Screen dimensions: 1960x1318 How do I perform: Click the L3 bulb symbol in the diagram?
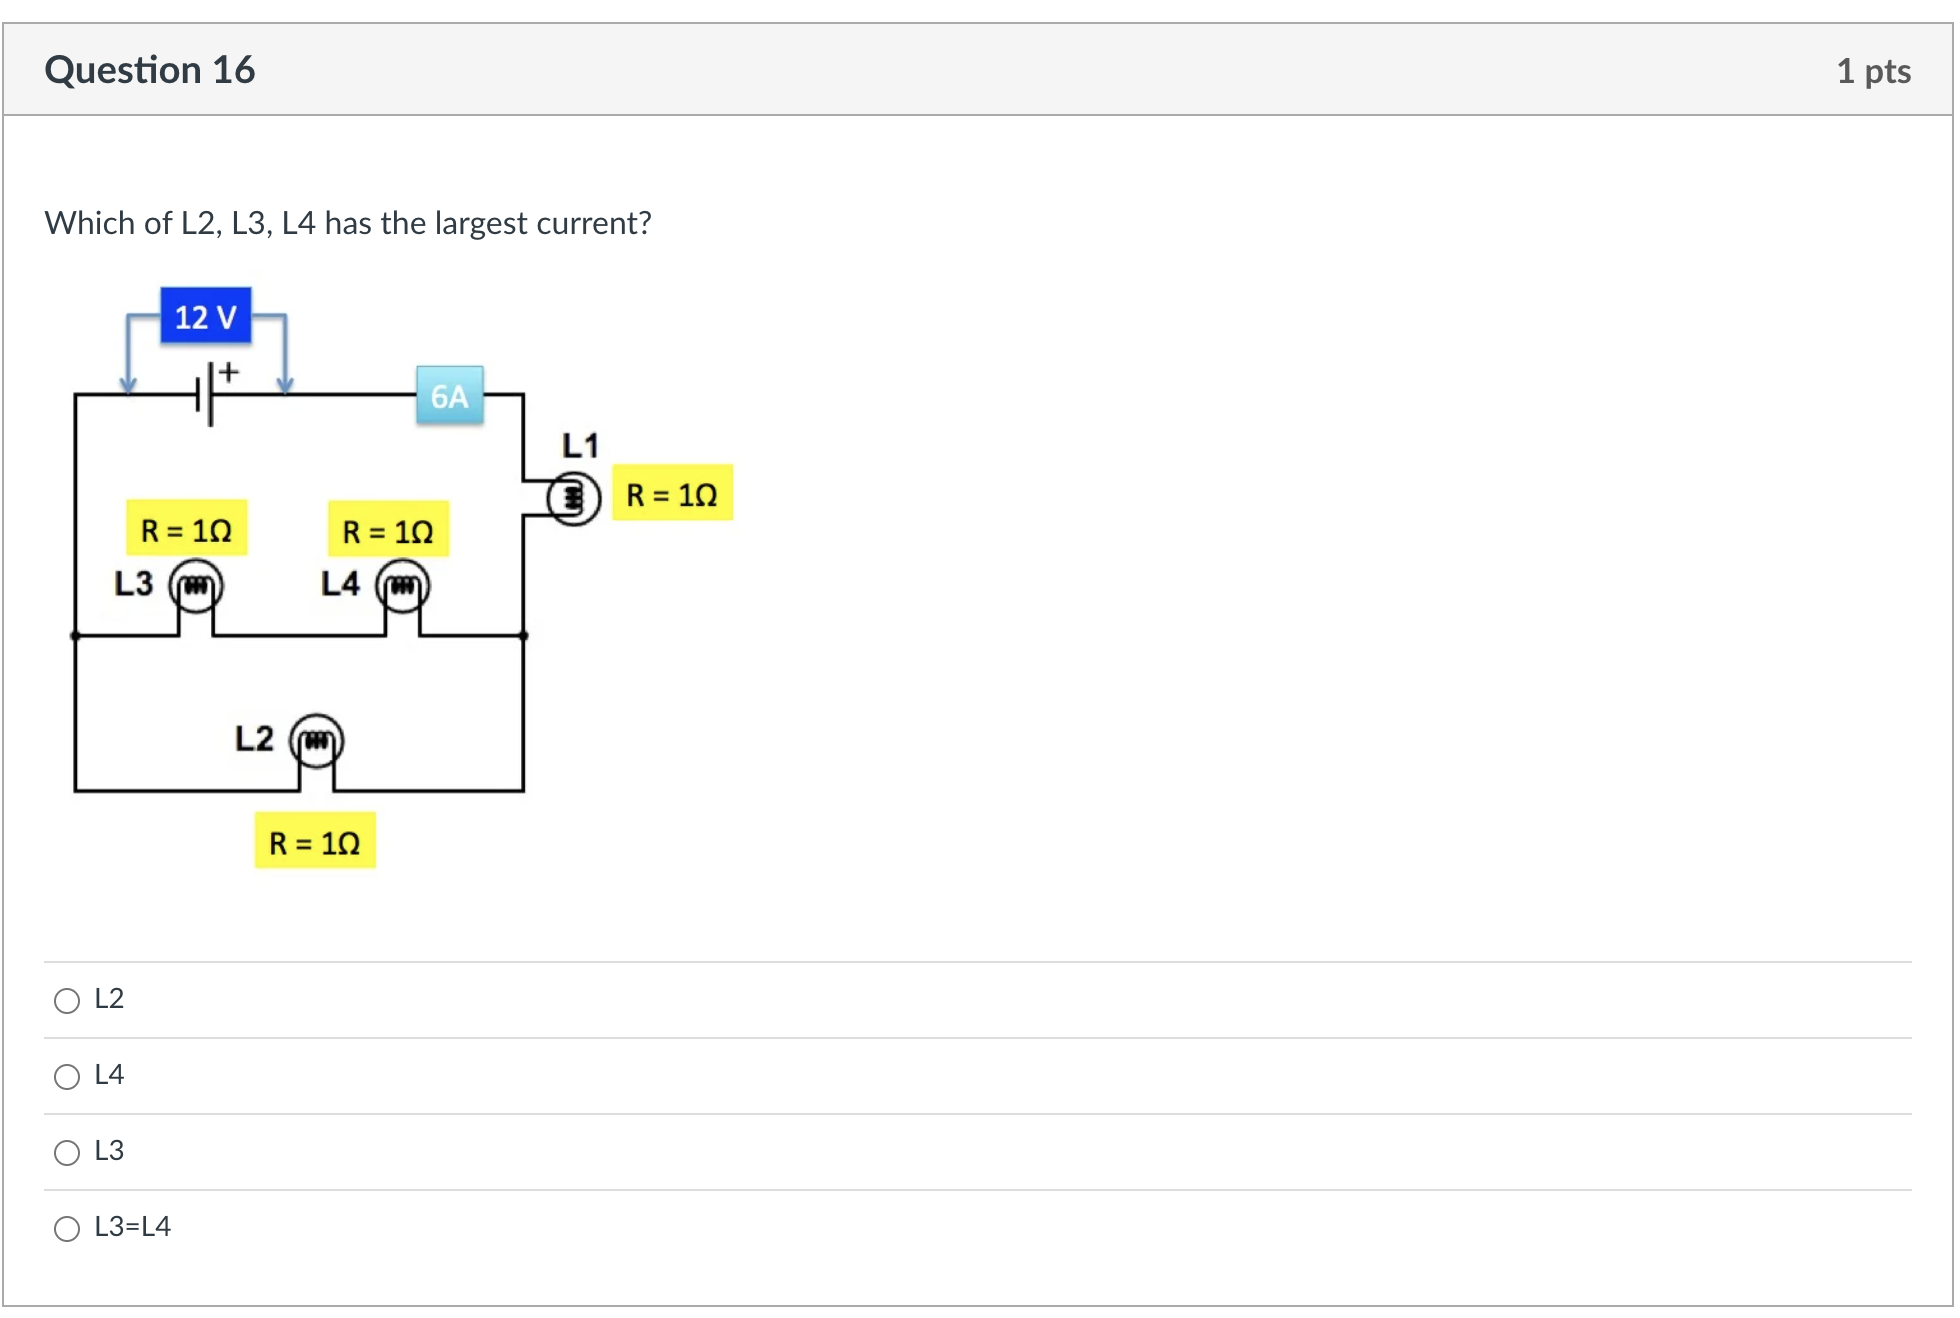point(196,586)
